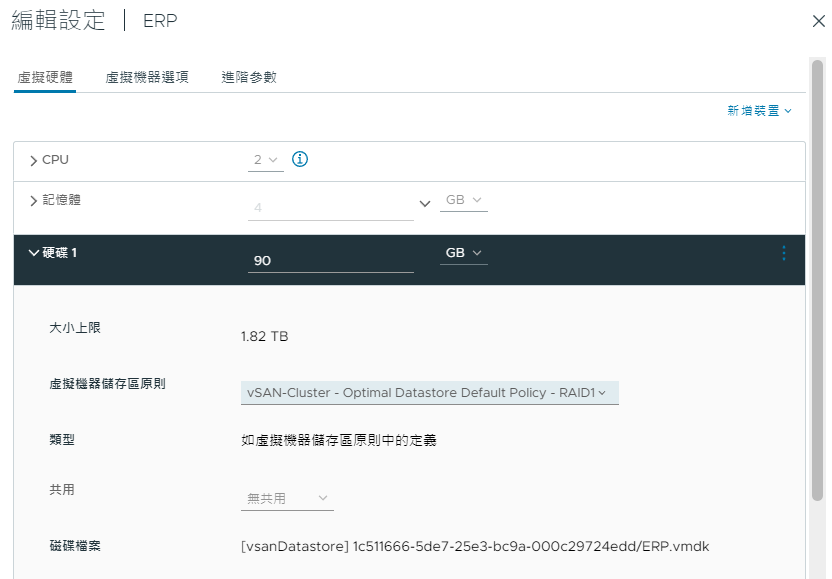Click the CPU info icon

pos(300,159)
